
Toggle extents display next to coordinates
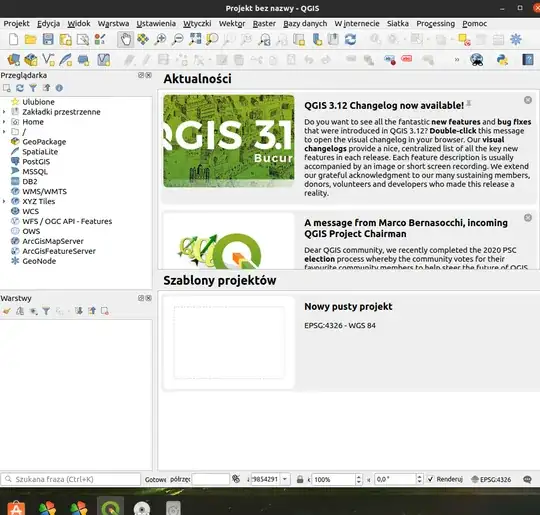click(x=236, y=479)
